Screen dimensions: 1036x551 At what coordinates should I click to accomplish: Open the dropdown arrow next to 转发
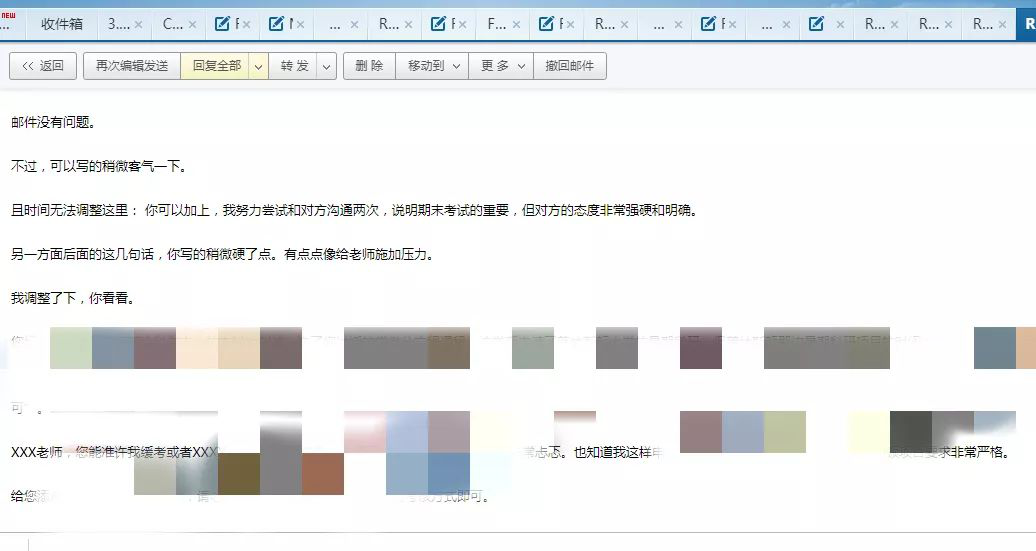point(326,66)
